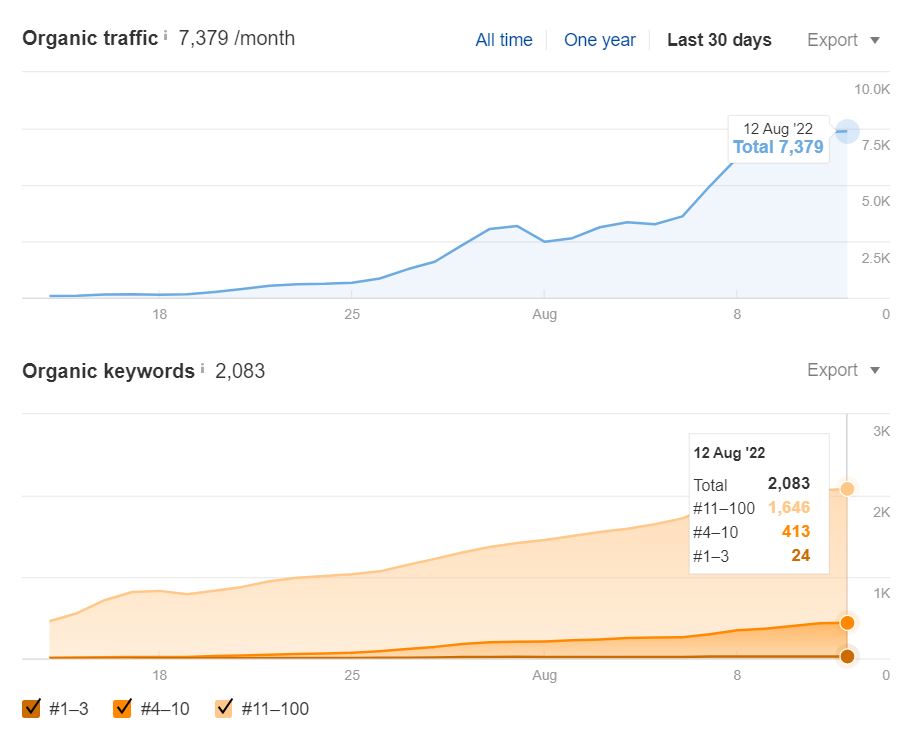
Task: Click the #11–100 value 1,646 in tooltip
Action: coord(789,508)
